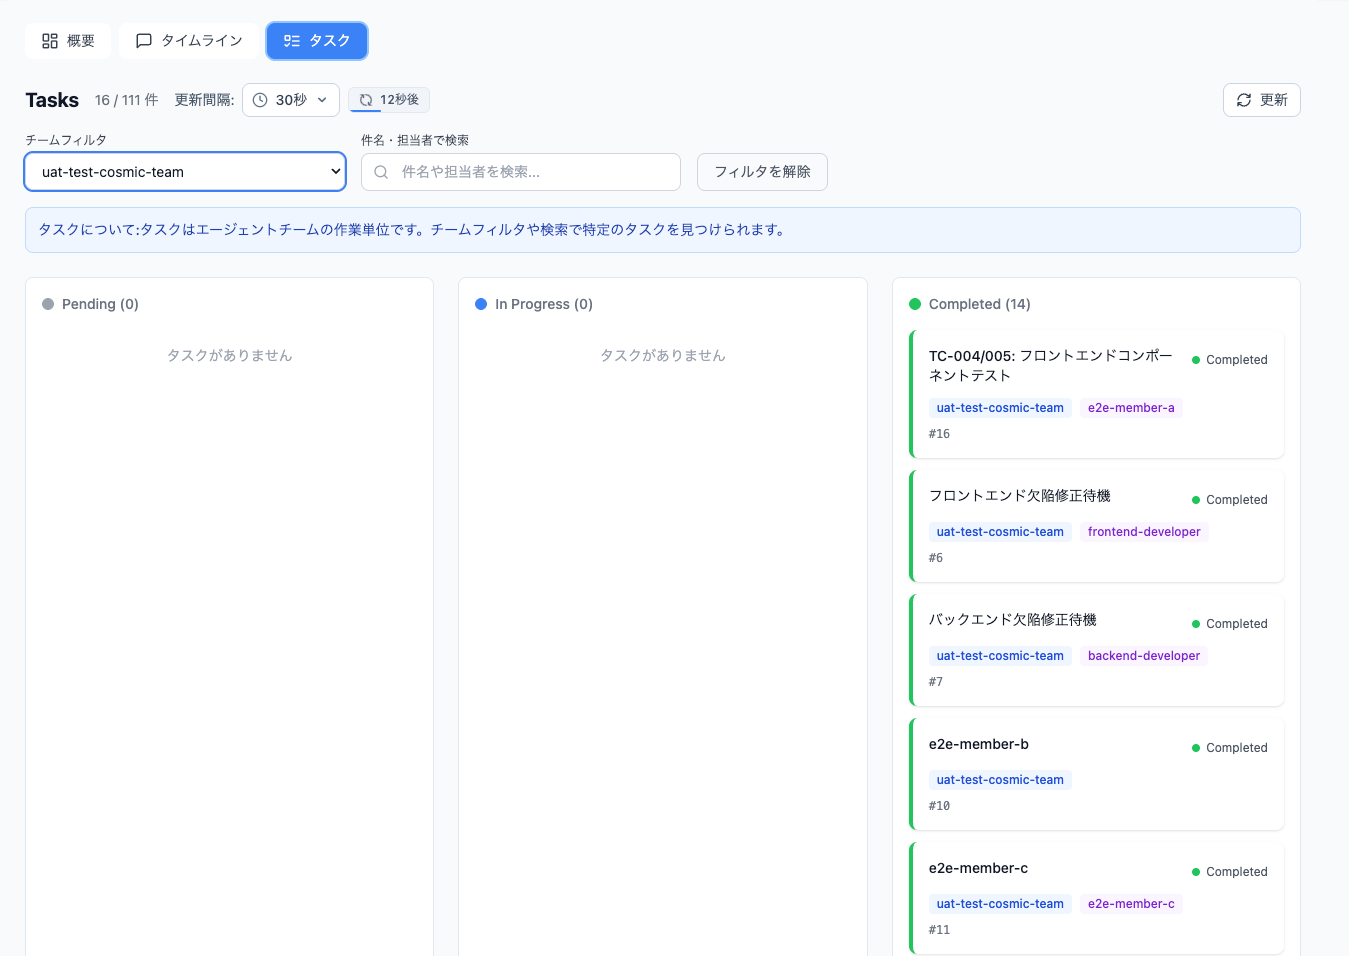Open the 30秒 refresh interval dropdown
Viewport: 1349px width, 956px height.
coord(290,100)
